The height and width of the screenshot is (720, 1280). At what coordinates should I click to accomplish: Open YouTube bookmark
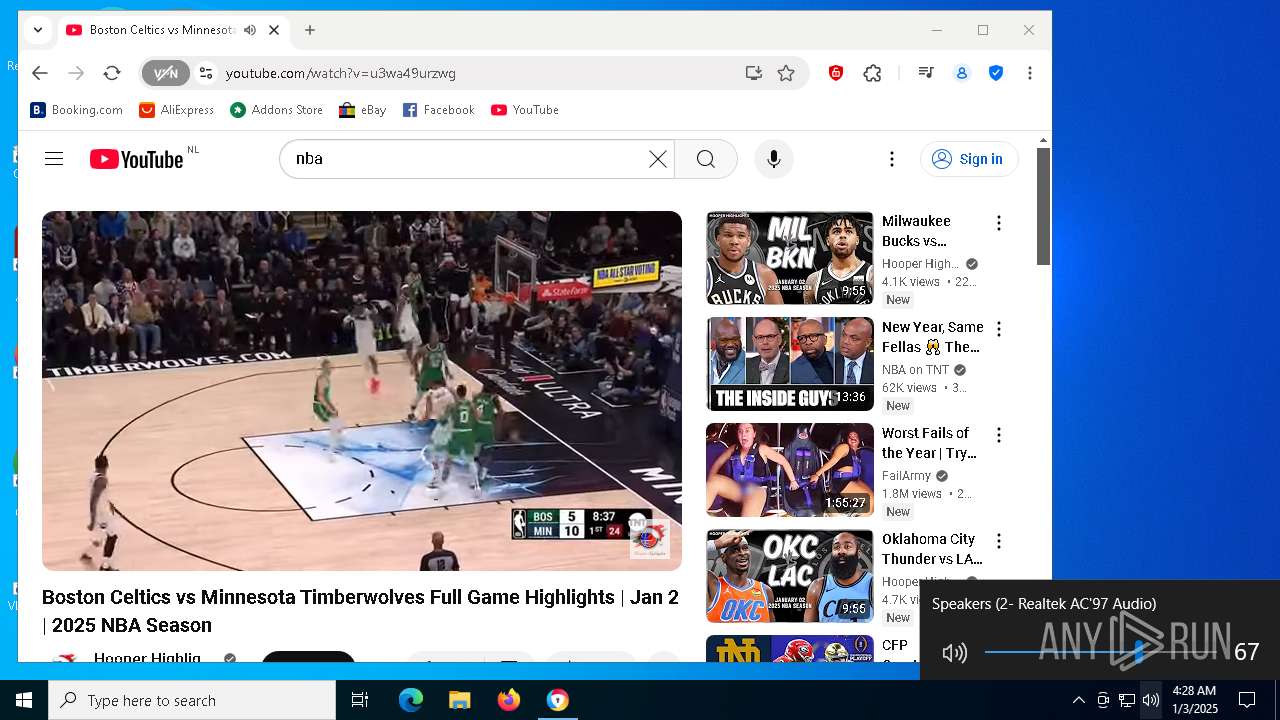(525, 110)
